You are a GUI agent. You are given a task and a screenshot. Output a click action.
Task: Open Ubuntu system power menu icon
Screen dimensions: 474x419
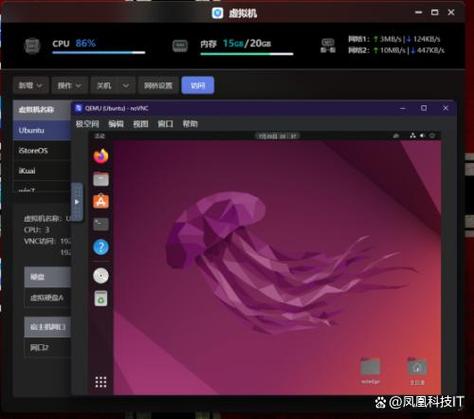pos(432,136)
